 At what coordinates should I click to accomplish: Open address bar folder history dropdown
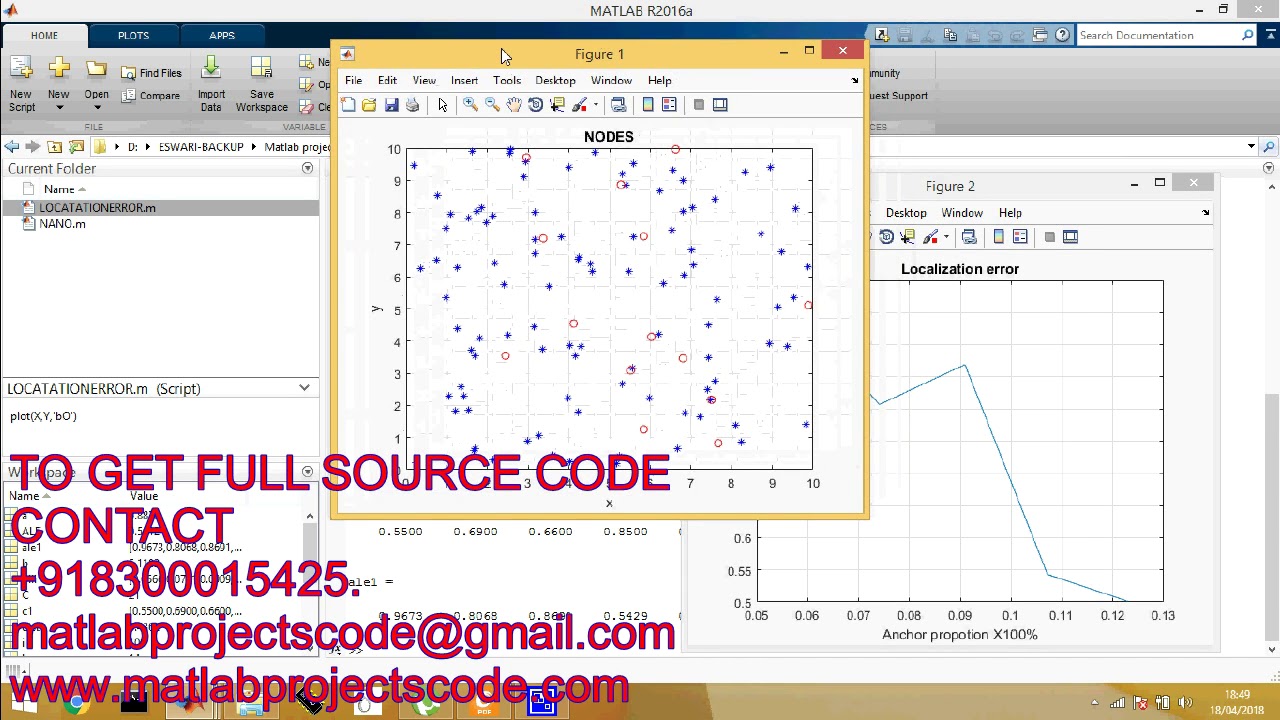point(1251,147)
